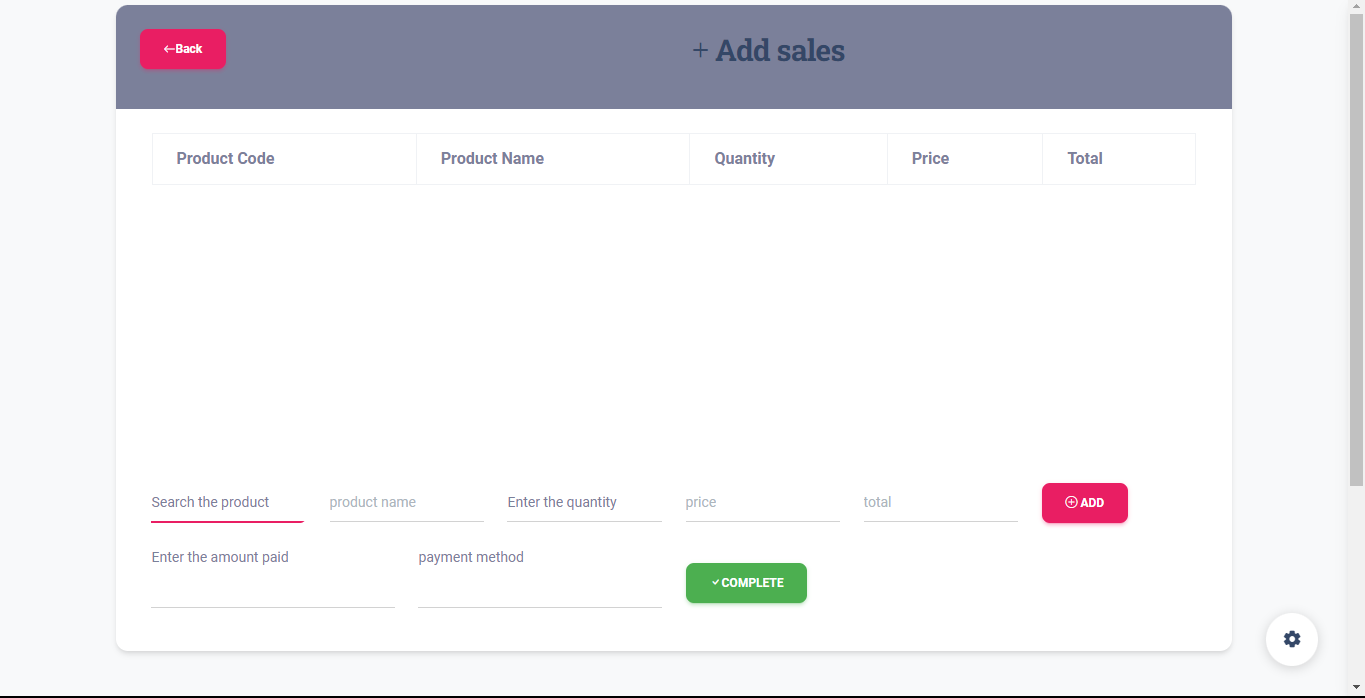Click the total input field
The image size is (1365, 698).
[940, 503]
